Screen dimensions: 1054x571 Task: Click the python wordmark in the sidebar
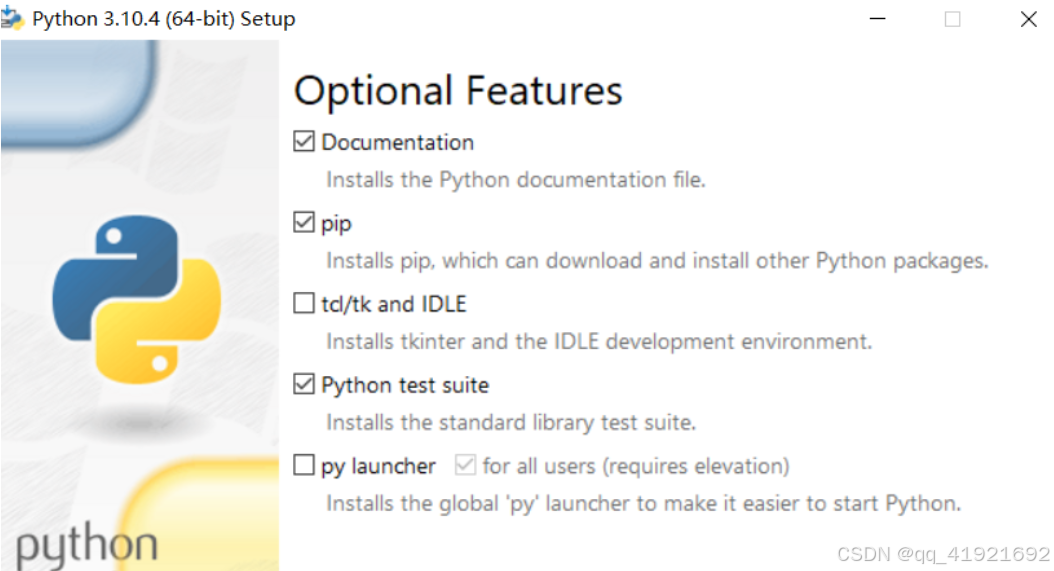click(86, 547)
